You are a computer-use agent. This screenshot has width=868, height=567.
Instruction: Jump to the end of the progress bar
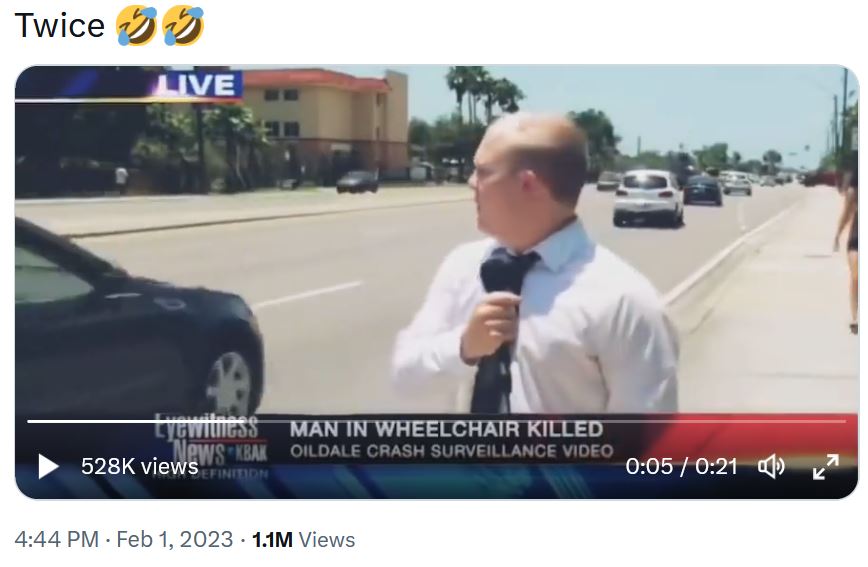click(844, 421)
